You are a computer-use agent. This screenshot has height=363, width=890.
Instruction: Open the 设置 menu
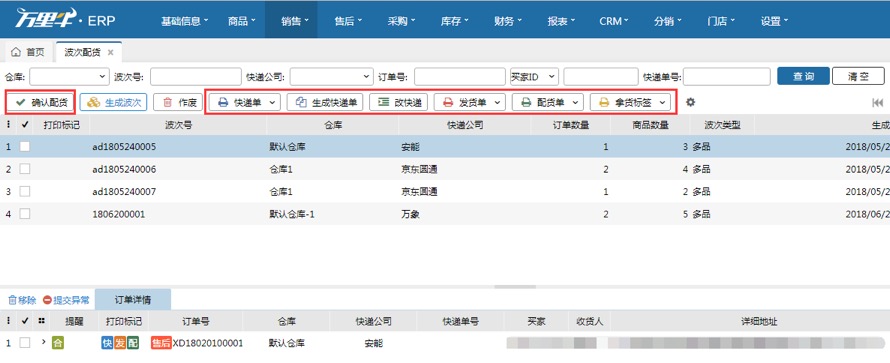(x=774, y=21)
